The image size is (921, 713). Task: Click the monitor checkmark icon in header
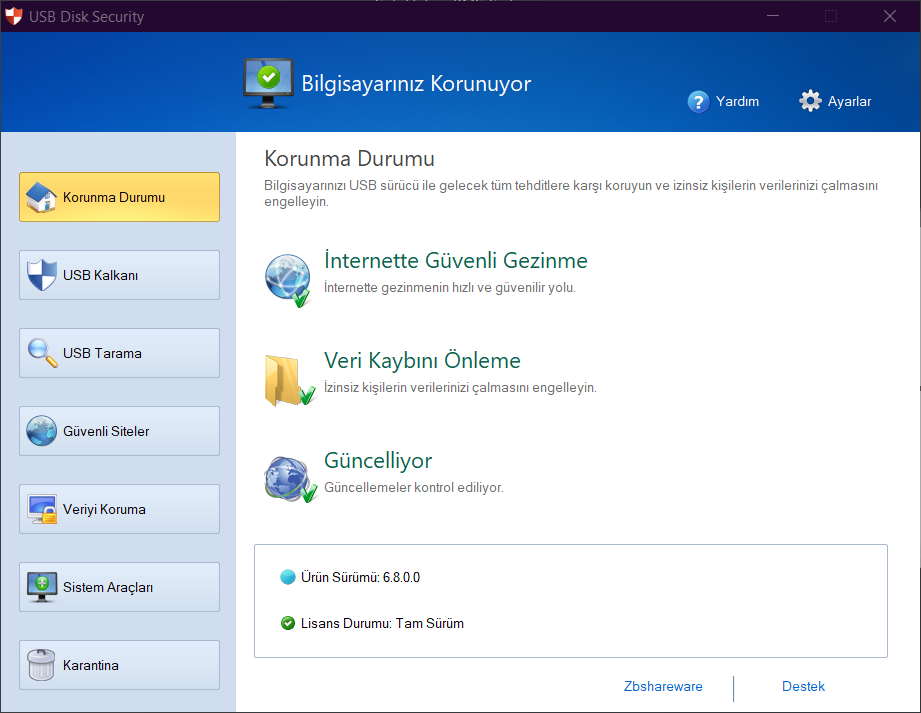(x=268, y=82)
